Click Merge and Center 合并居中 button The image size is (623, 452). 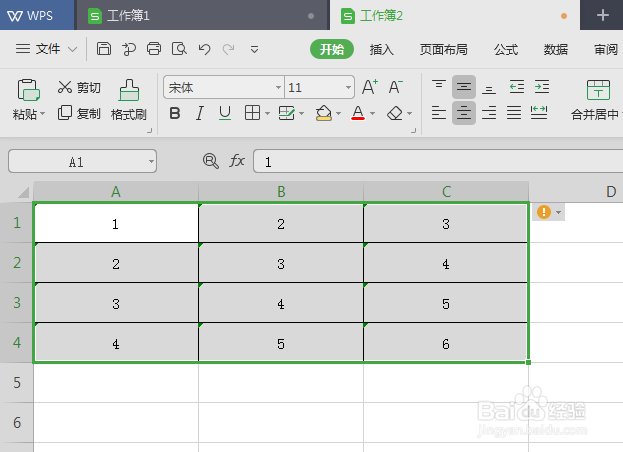[598, 100]
